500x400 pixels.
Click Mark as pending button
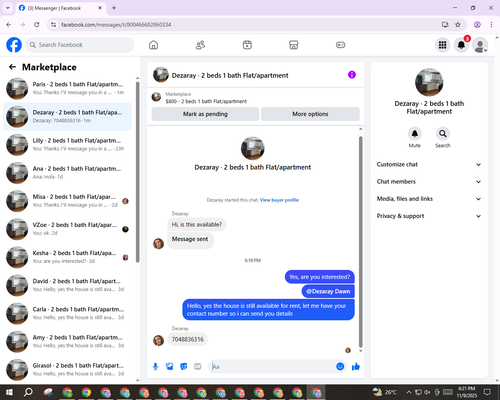[x=205, y=114]
